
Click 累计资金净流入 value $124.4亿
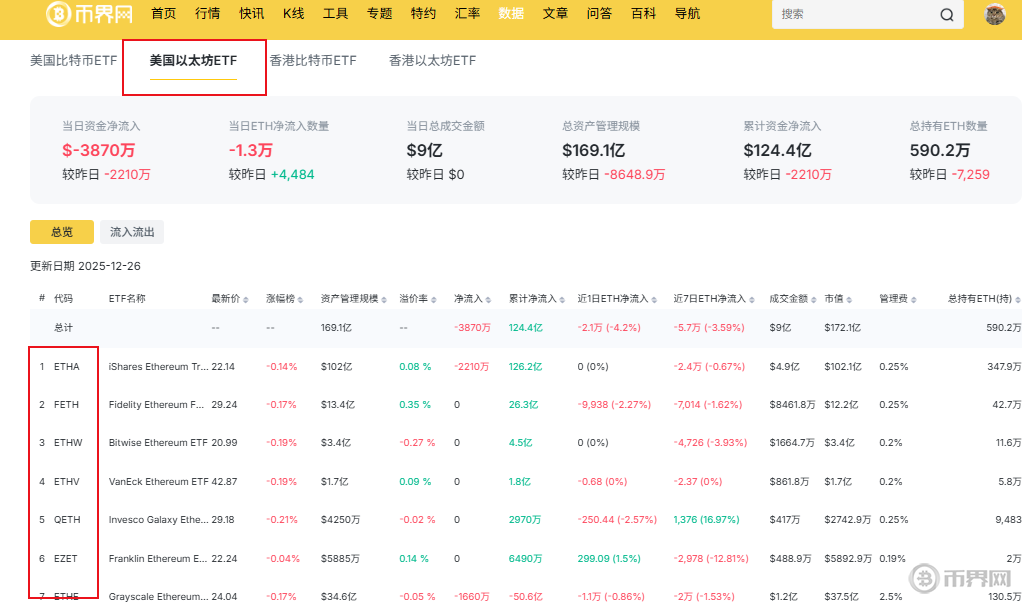pyautogui.click(x=778, y=151)
